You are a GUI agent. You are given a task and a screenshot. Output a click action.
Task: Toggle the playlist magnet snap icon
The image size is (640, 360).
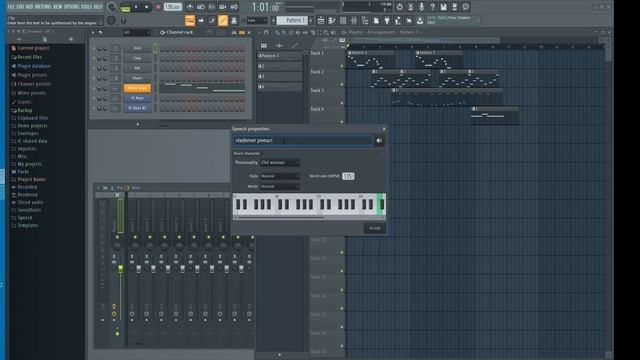(266, 32)
